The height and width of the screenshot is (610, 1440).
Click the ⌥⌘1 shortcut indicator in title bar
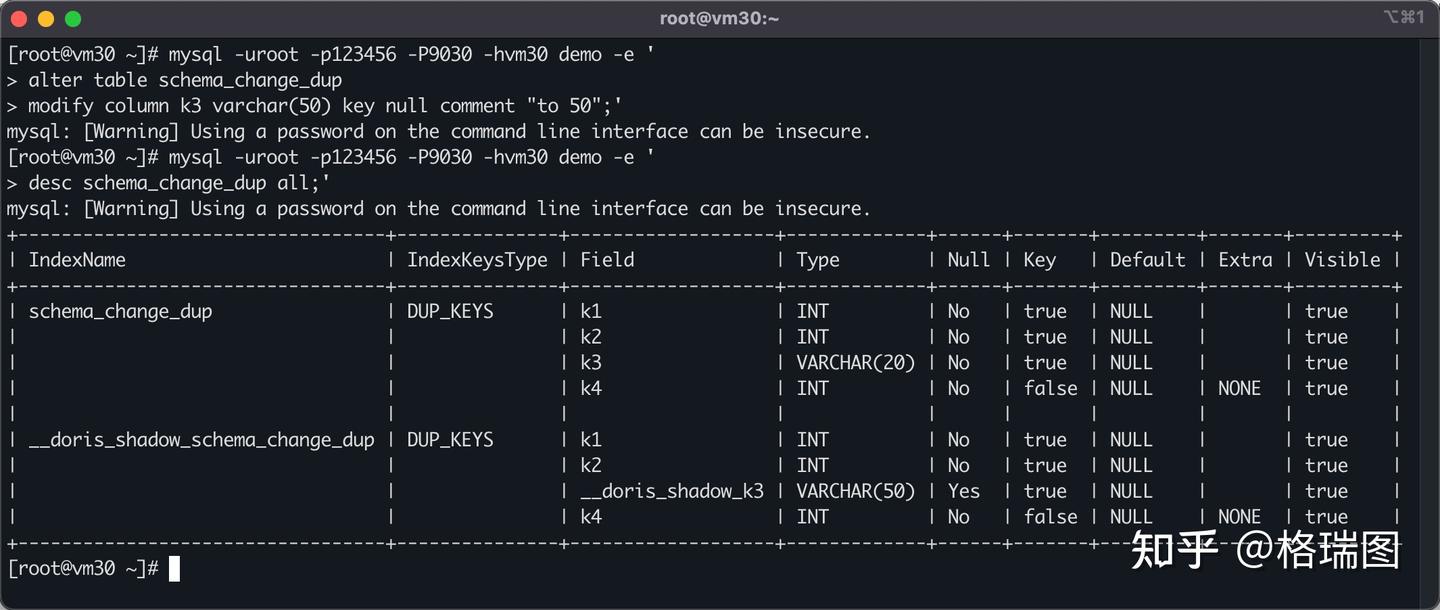(1403, 17)
